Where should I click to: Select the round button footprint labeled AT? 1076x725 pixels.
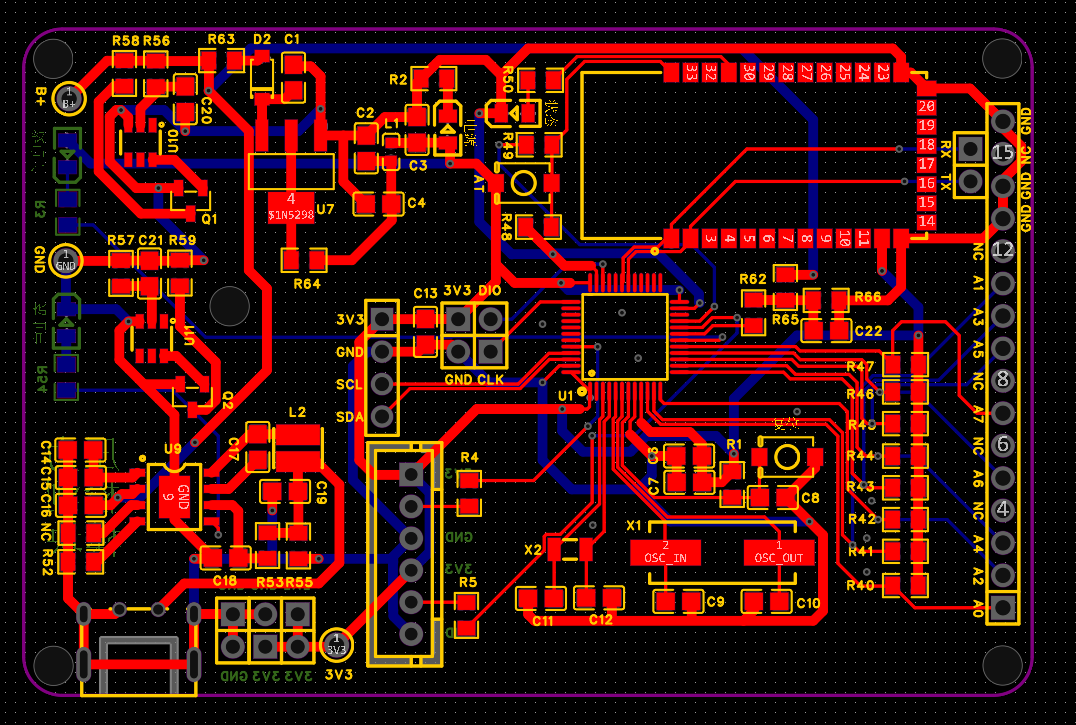(524, 183)
